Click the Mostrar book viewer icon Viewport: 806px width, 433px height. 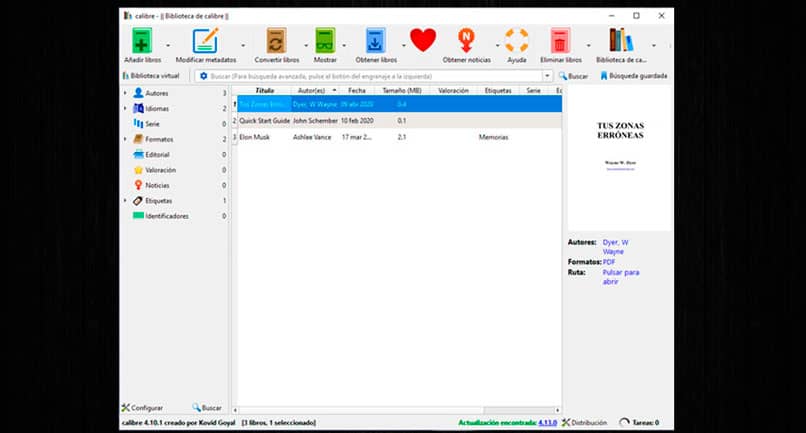325,41
